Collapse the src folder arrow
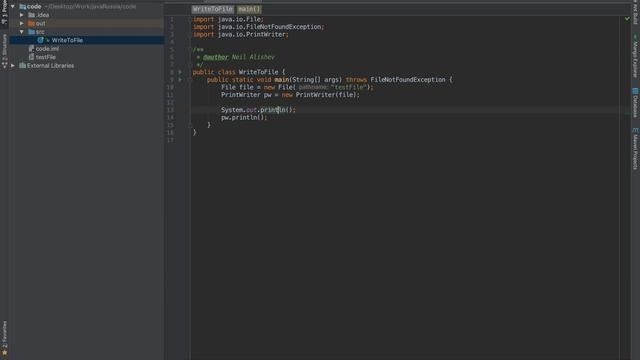This screenshot has width=640, height=360. coord(22,32)
